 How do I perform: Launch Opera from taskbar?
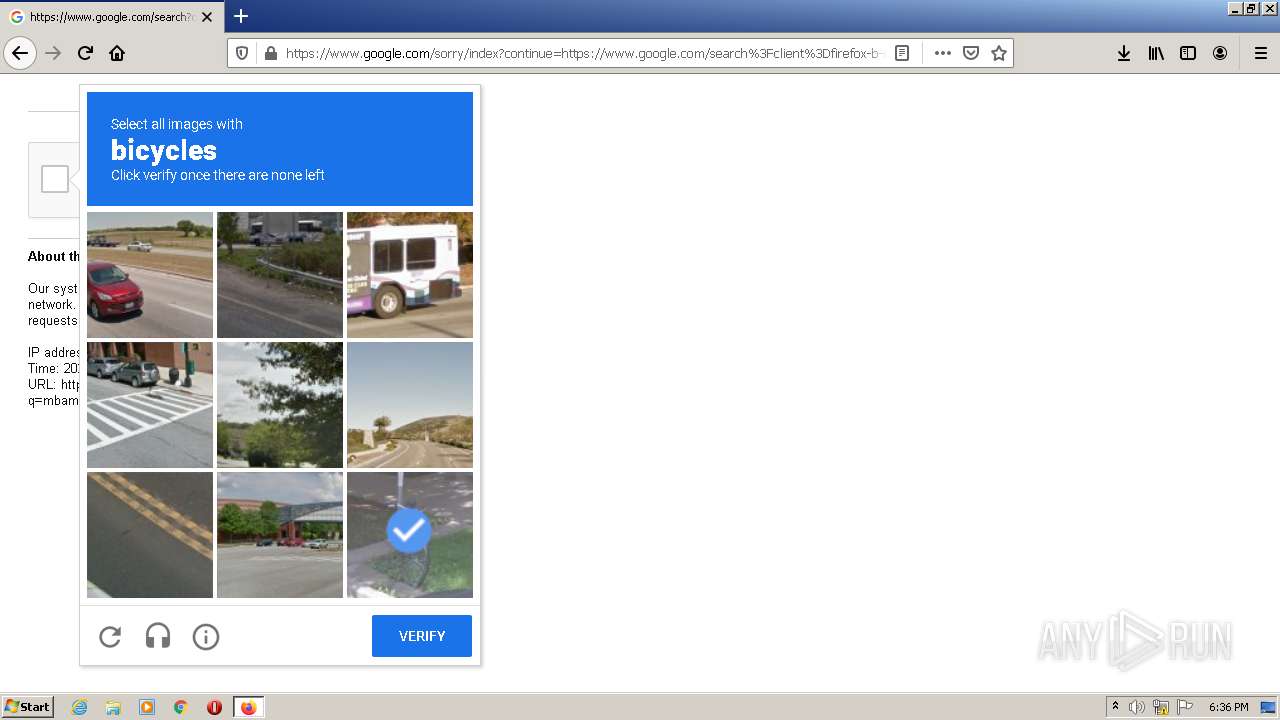click(214, 707)
